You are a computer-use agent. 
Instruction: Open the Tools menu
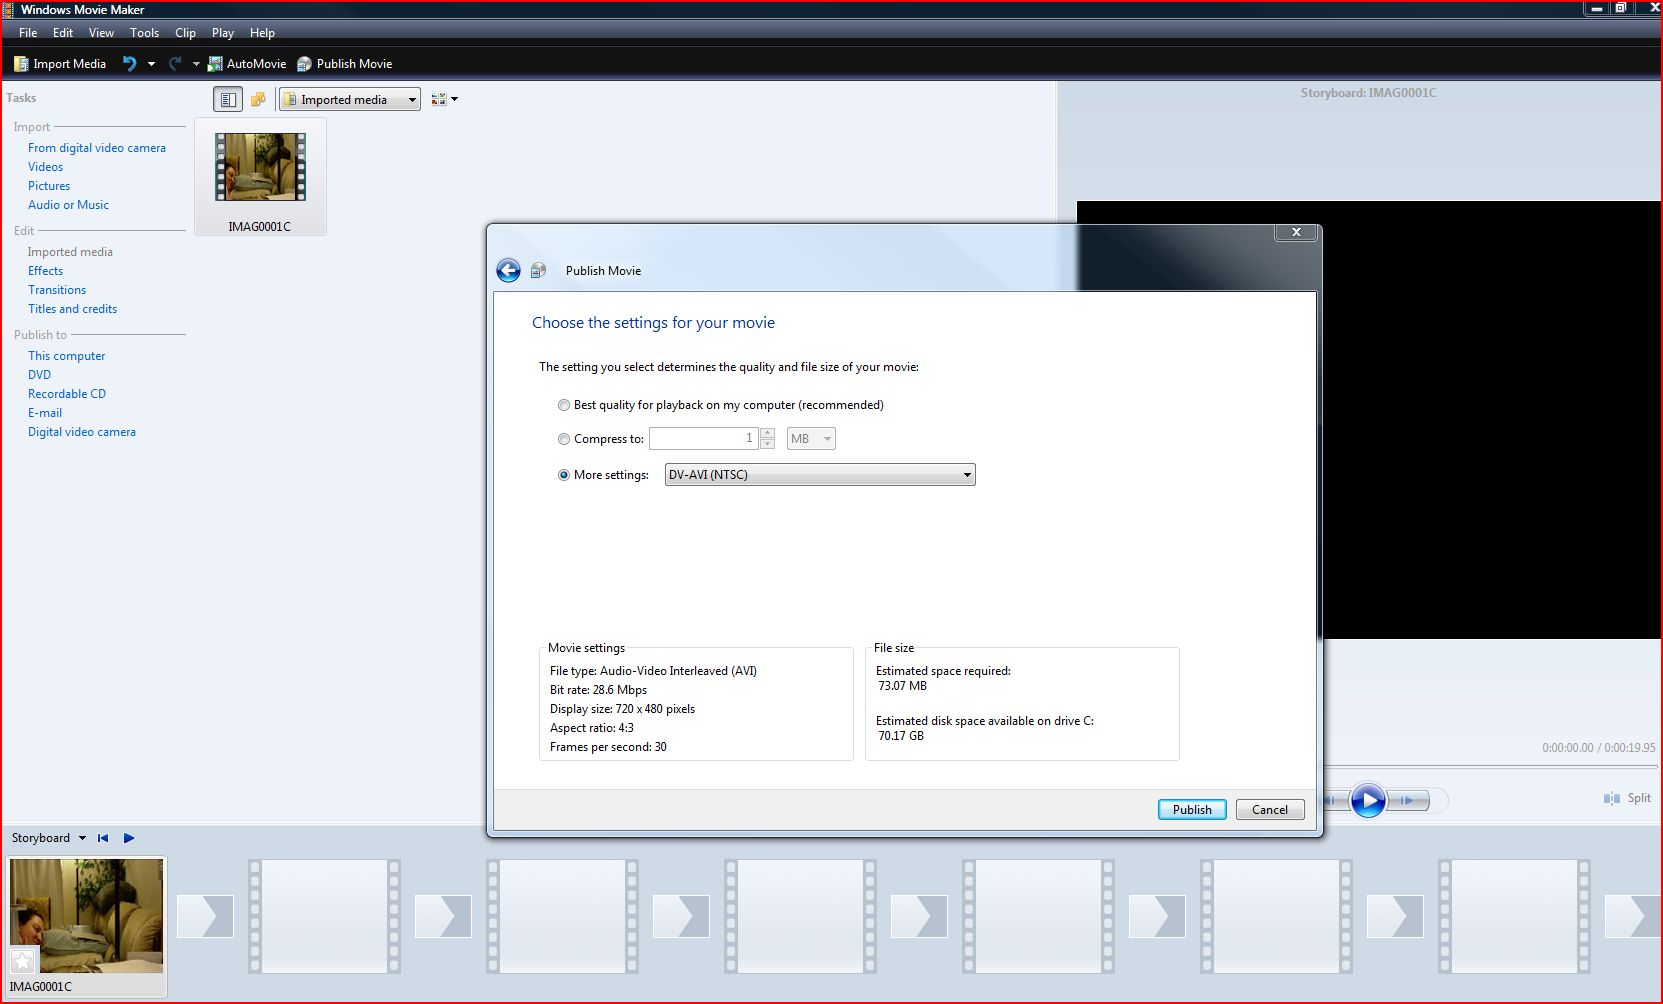click(144, 33)
